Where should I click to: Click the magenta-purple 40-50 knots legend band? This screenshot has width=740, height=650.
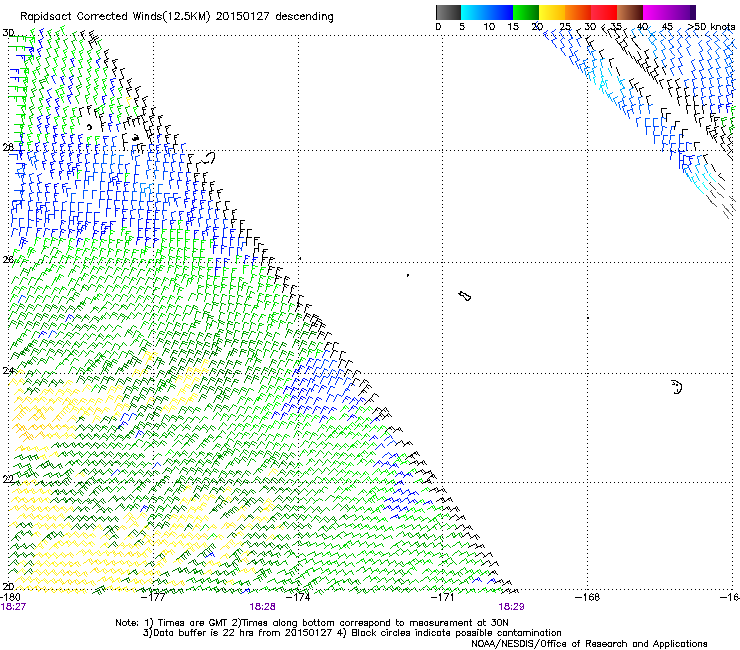pyautogui.click(x=669, y=12)
